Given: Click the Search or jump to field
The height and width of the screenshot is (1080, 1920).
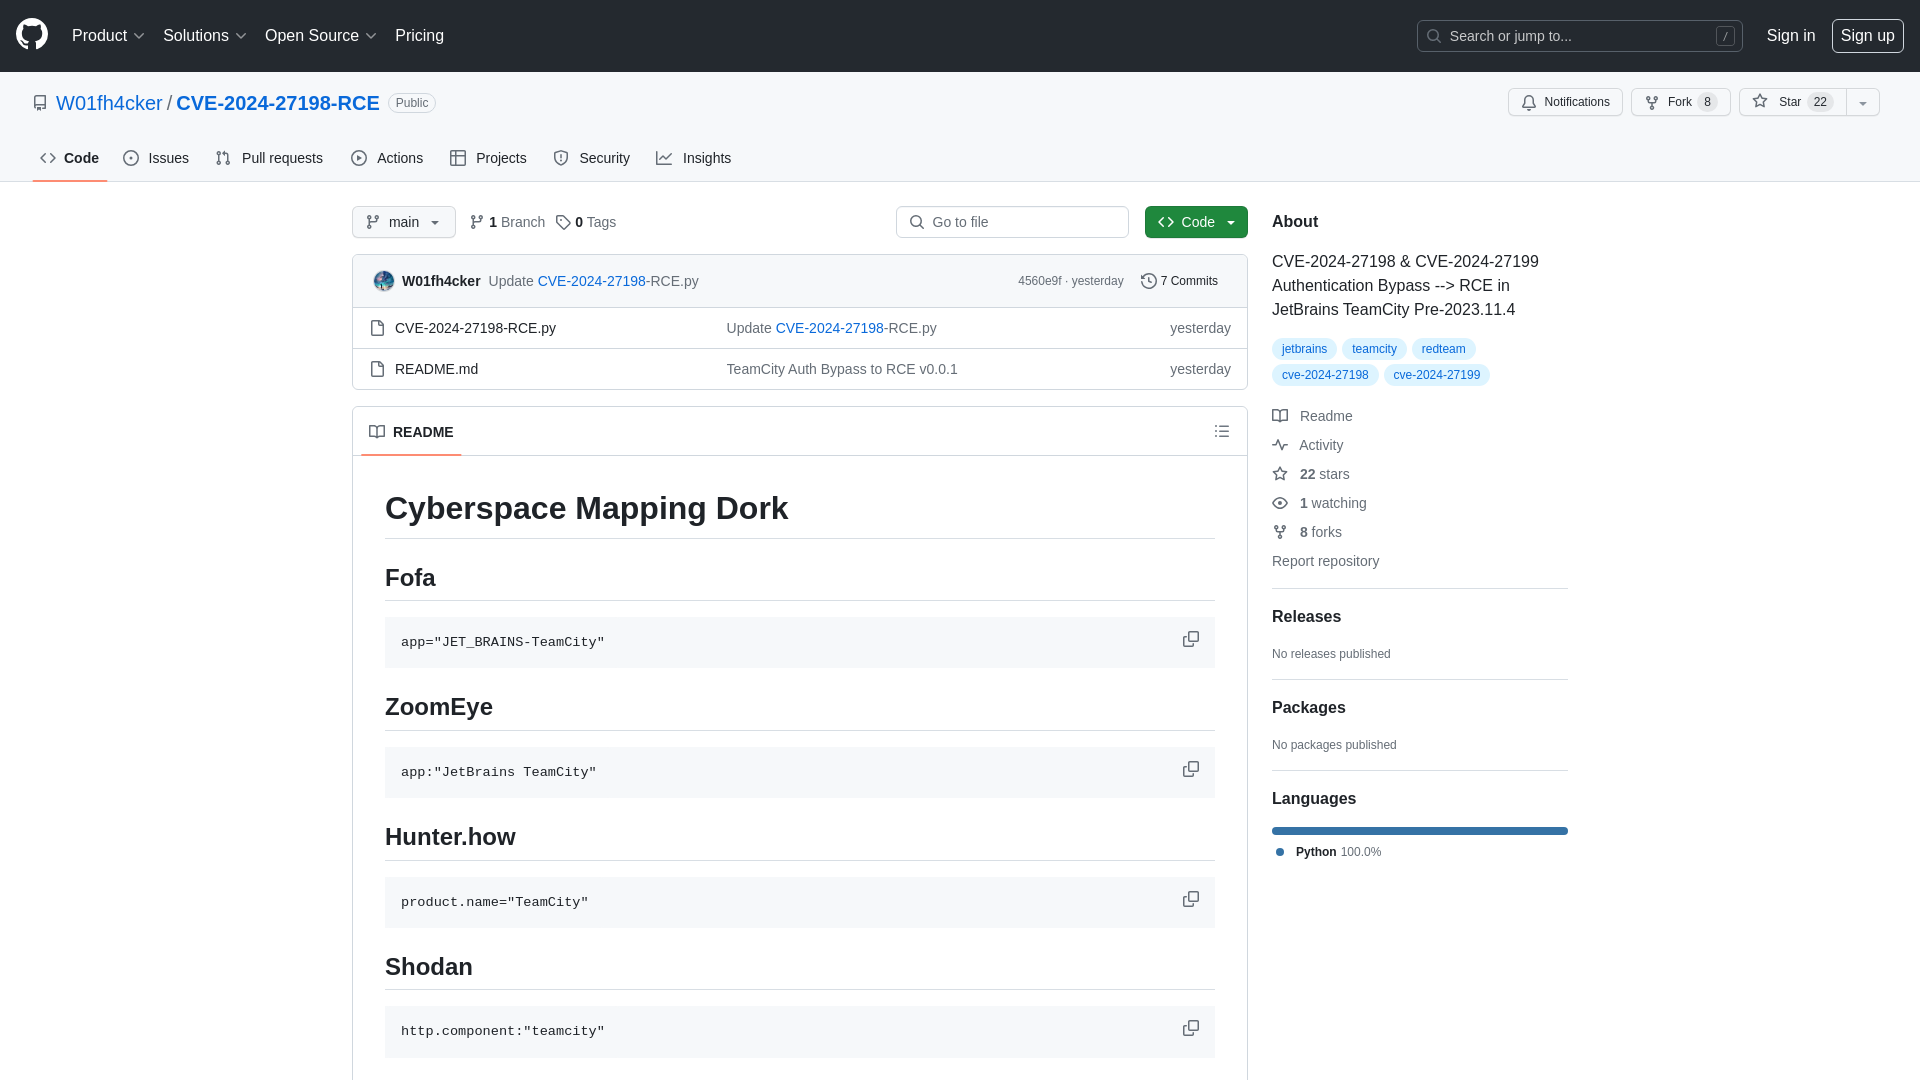Looking at the screenshot, I should pyautogui.click(x=1579, y=36).
